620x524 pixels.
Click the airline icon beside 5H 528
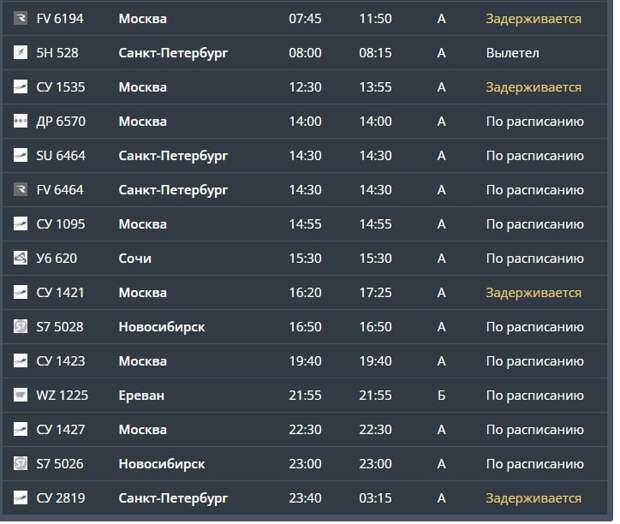(x=20, y=52)
